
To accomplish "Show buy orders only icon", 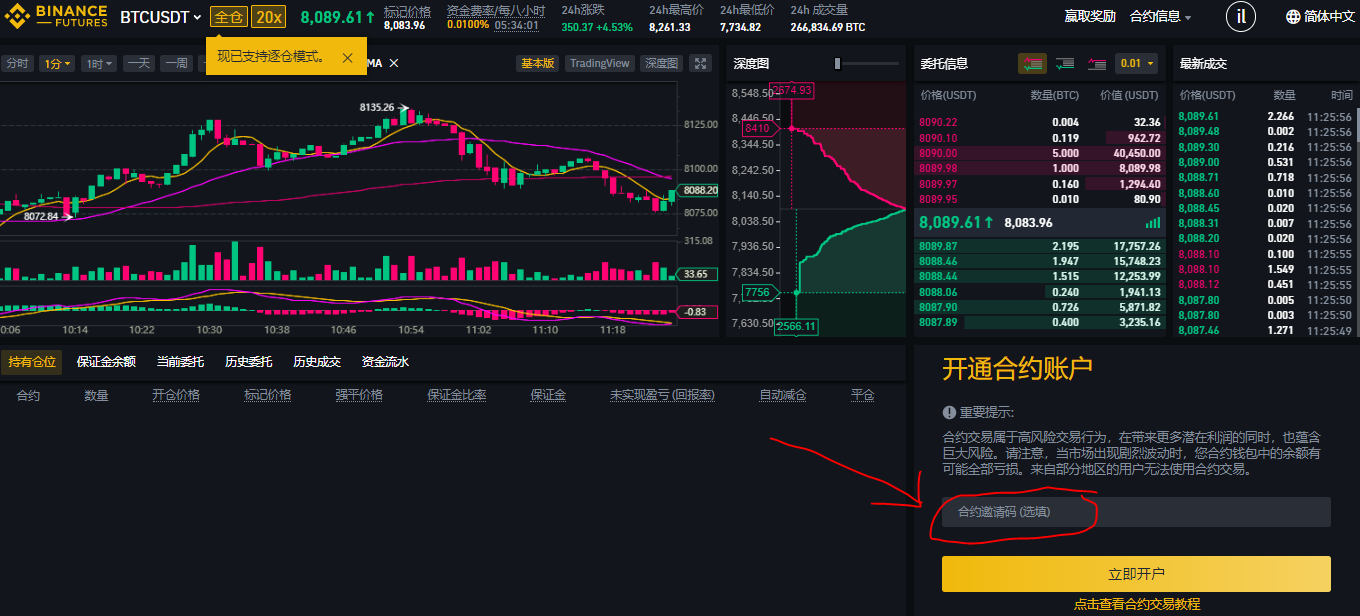I will 1065,63.
